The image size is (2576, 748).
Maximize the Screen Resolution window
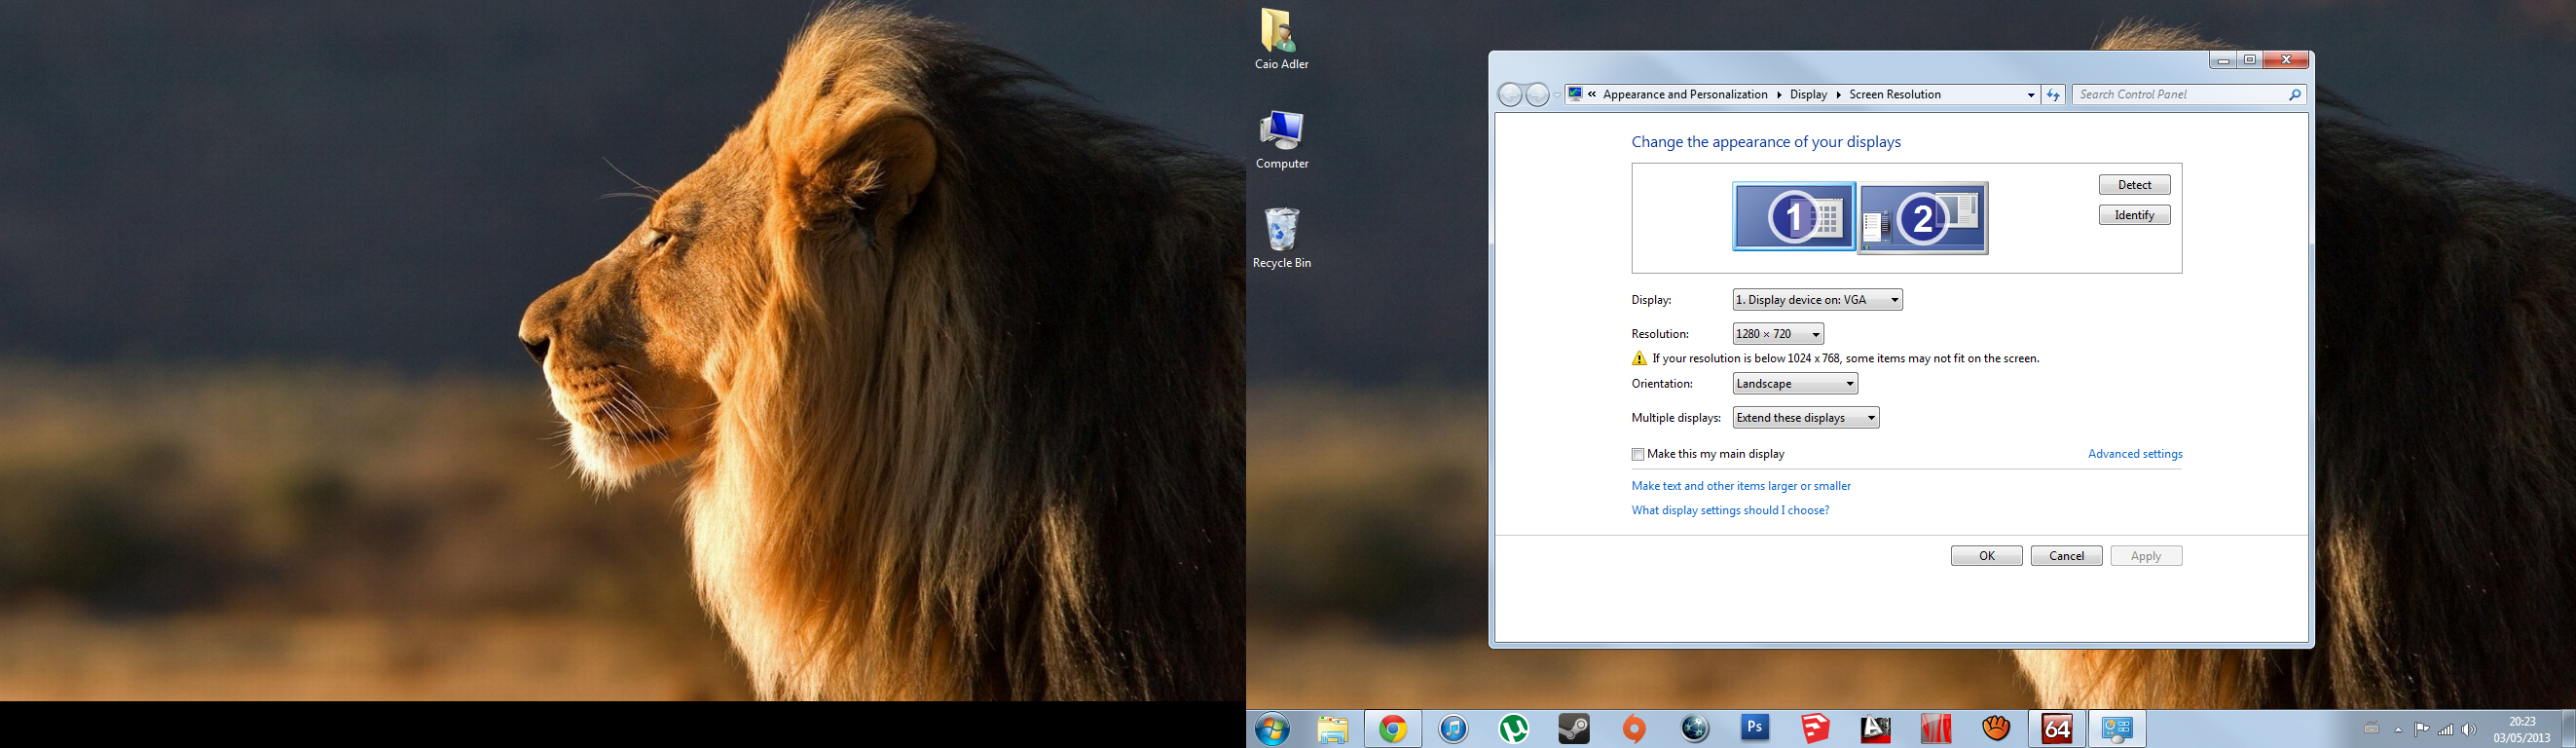click(2250, 60)
